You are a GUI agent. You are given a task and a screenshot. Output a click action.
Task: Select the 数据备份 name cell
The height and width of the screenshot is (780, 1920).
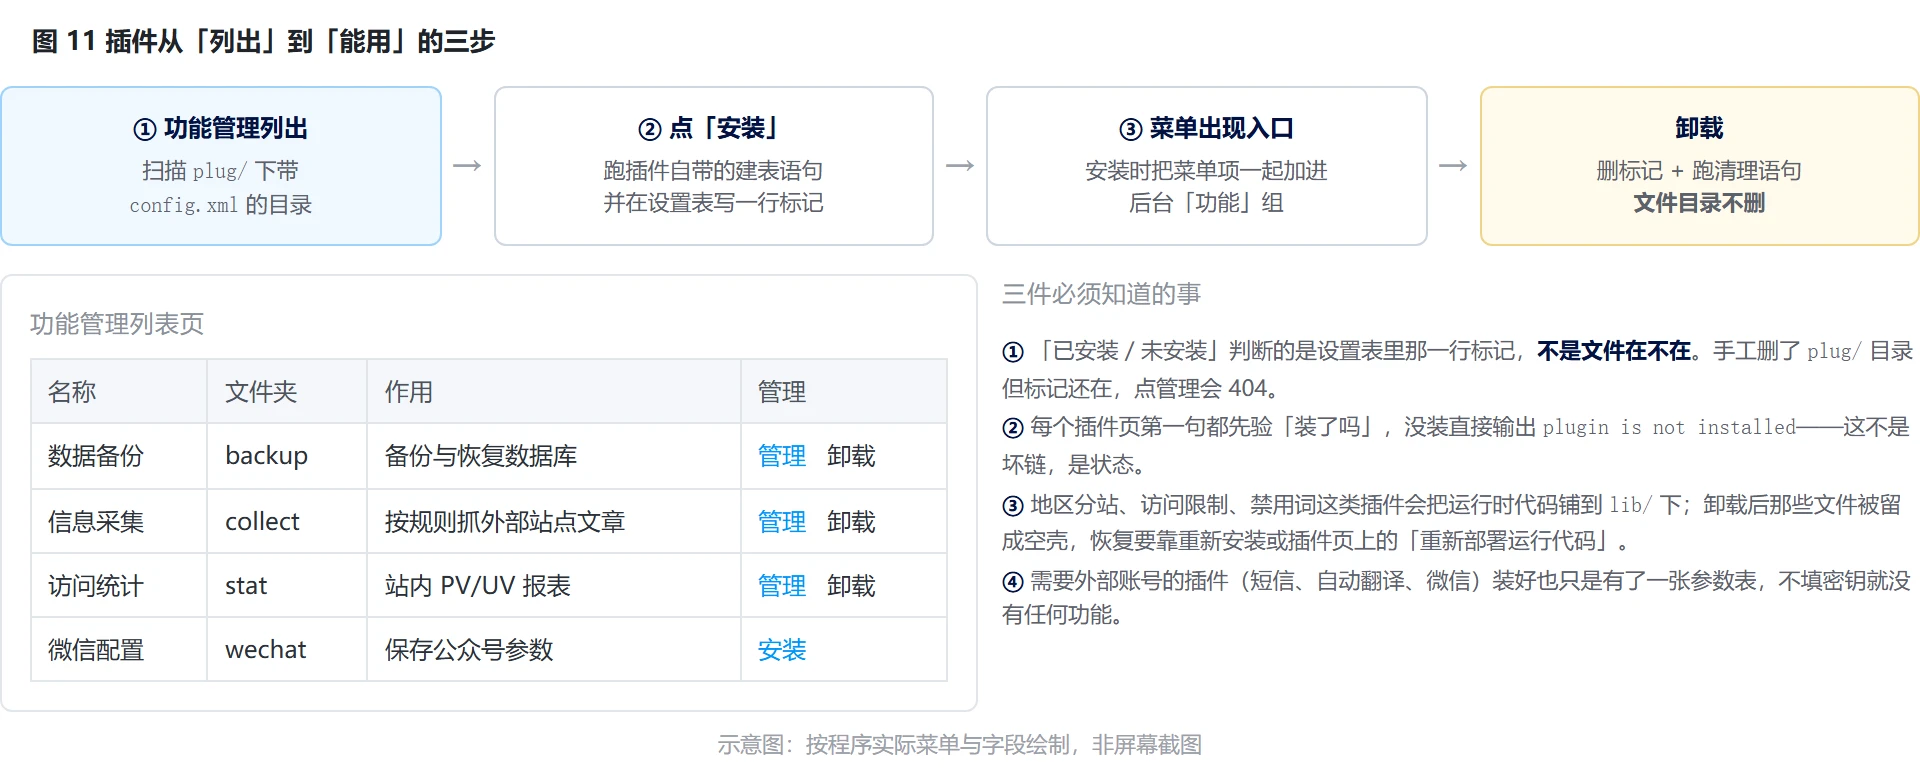pyautogui.click(x=119, y=456)
